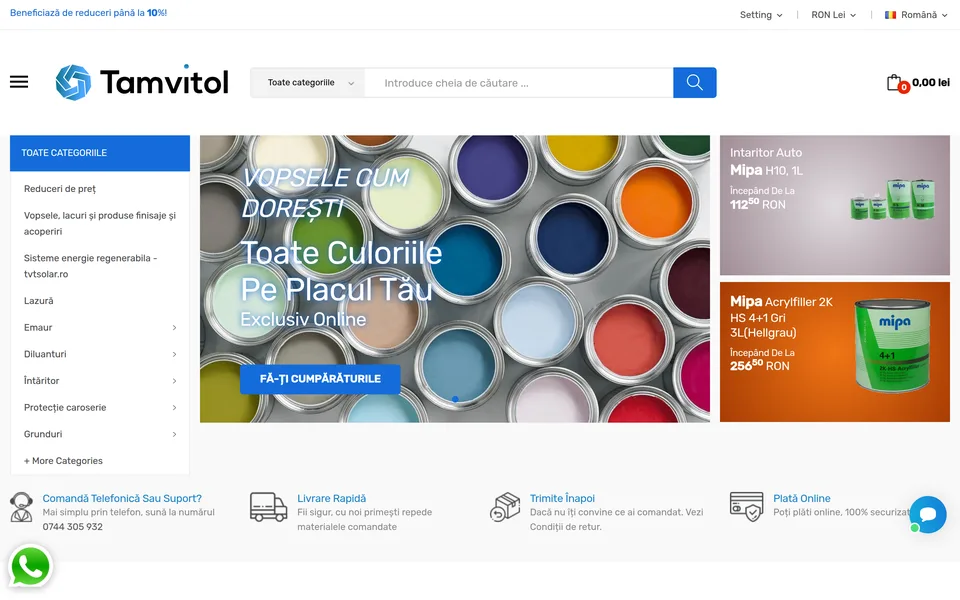Focus the search keyword input field

pos(519,83)
